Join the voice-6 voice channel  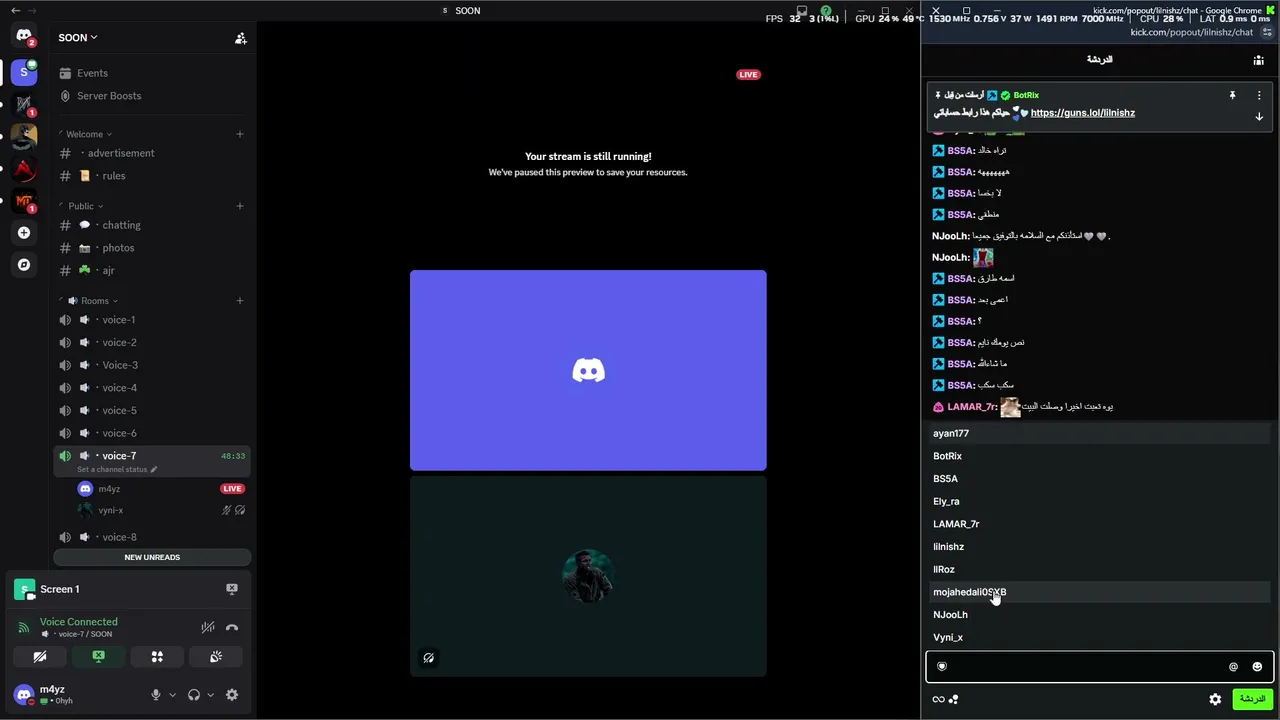(x=152, y=433)
